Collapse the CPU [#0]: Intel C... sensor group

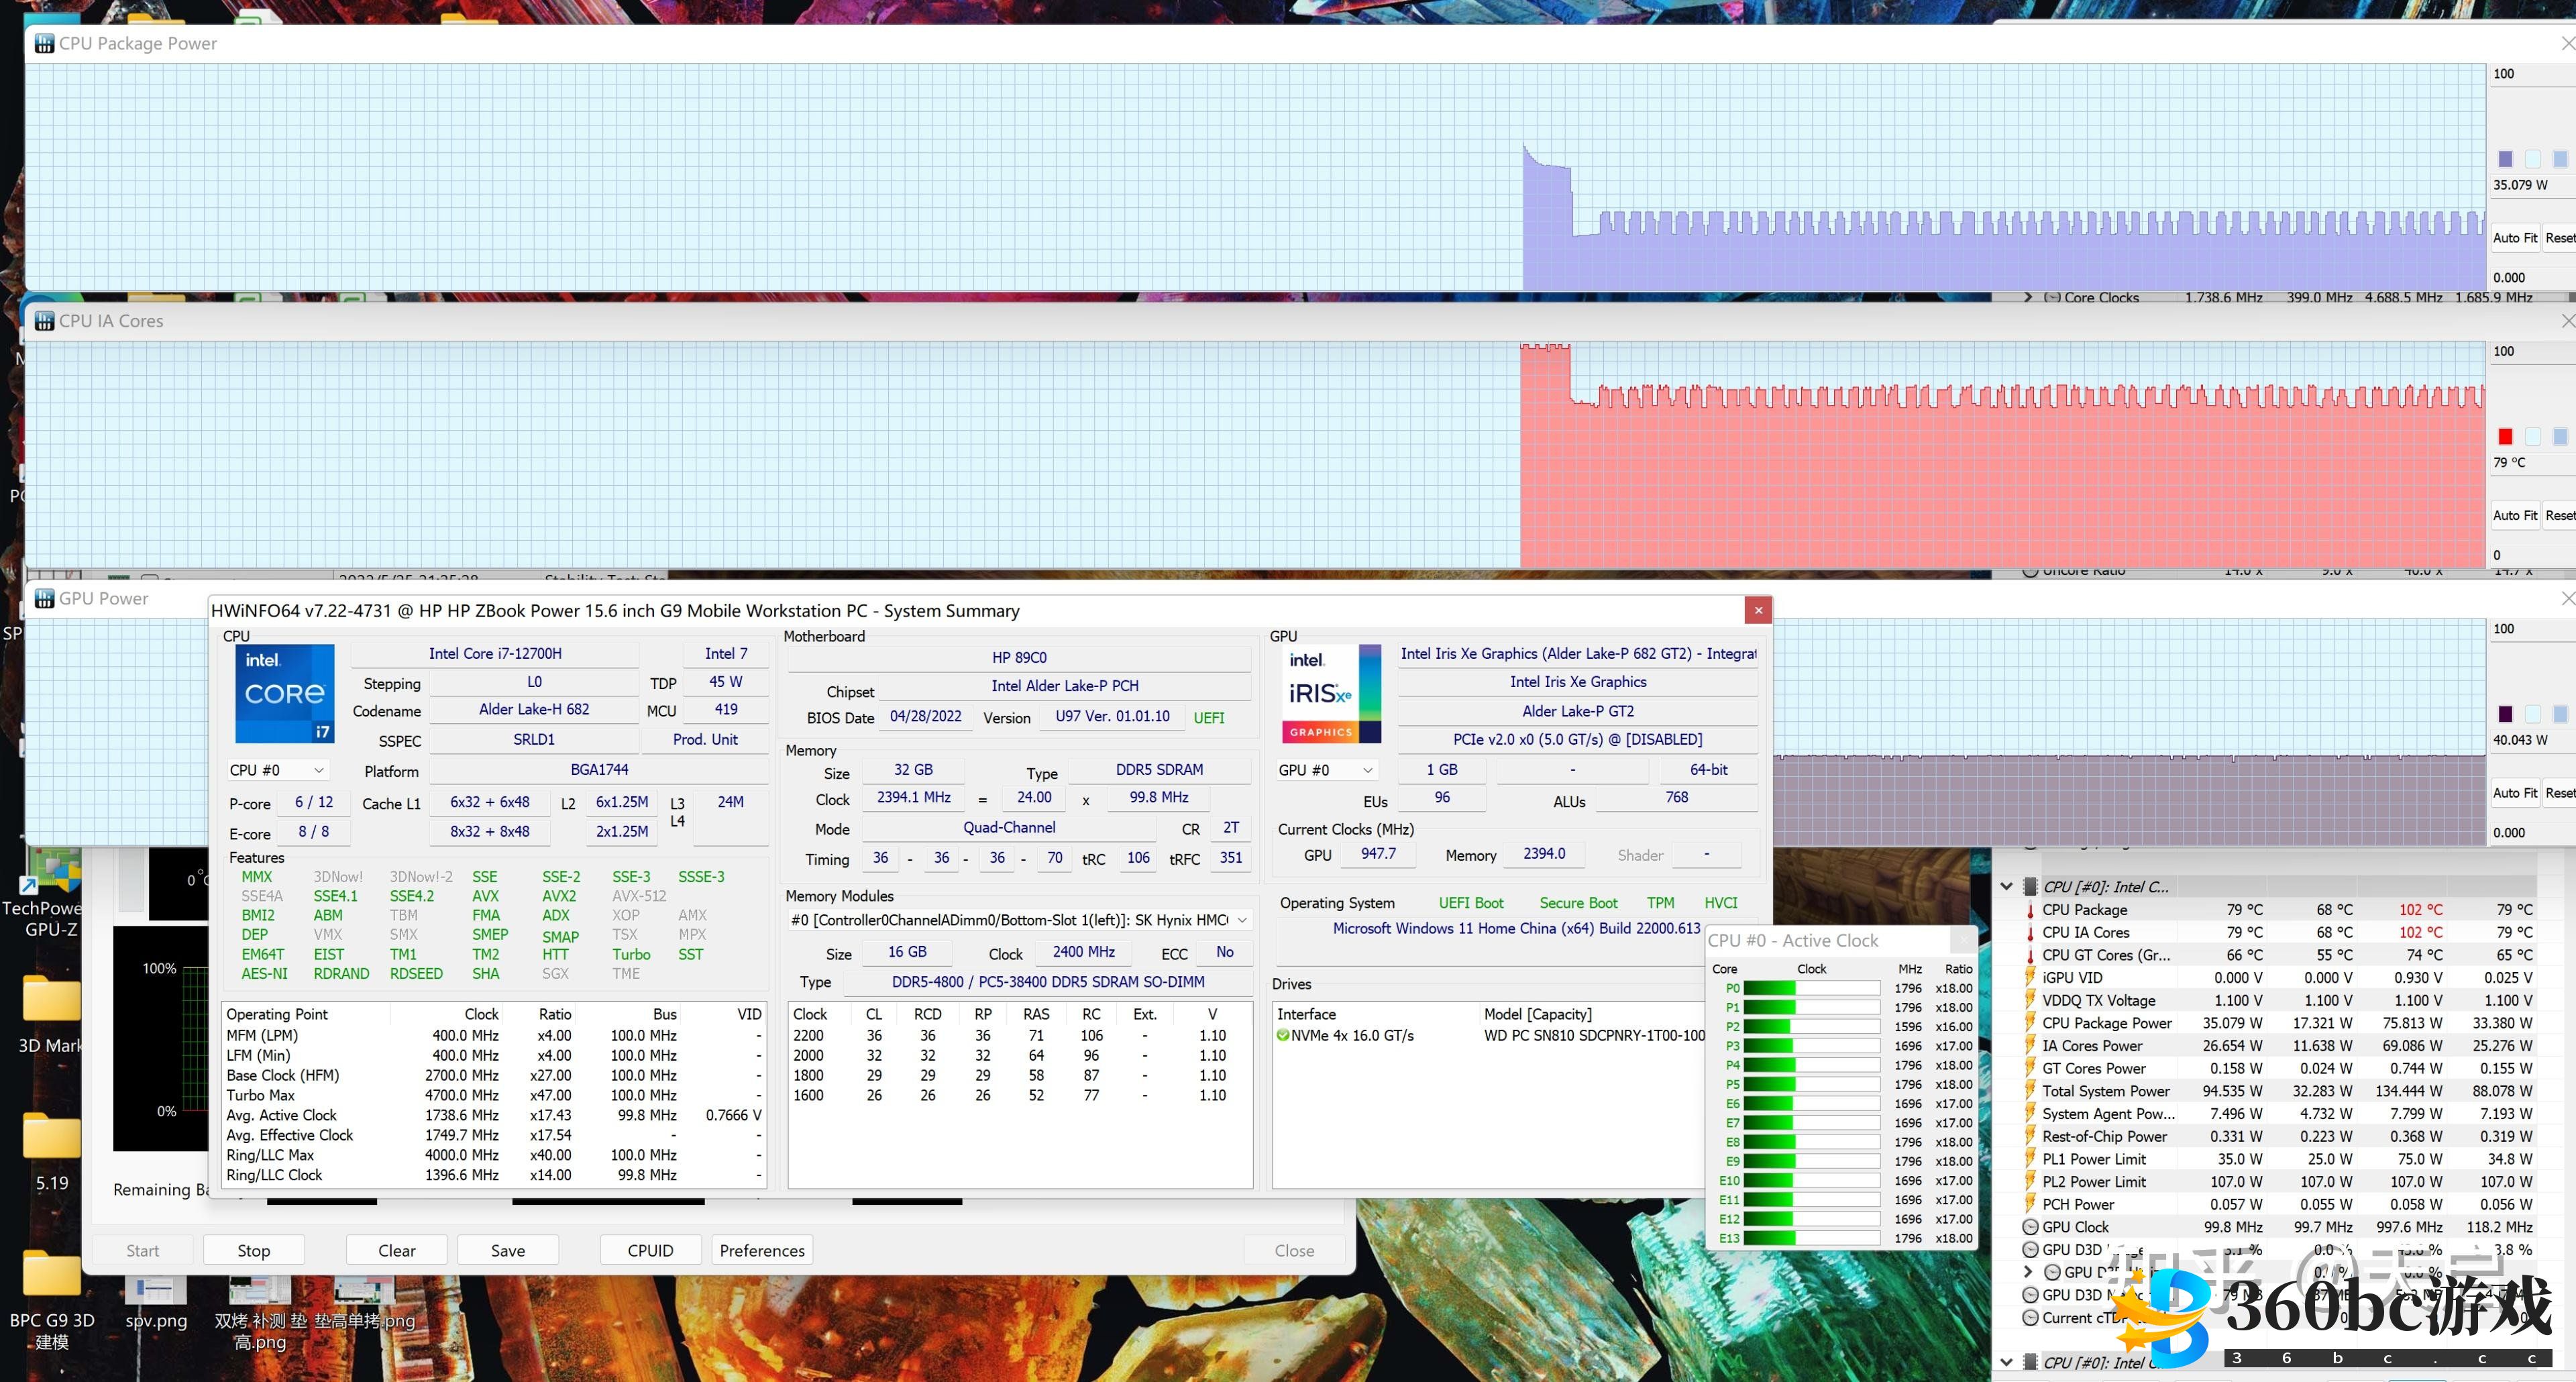[x=2006, y=887]
